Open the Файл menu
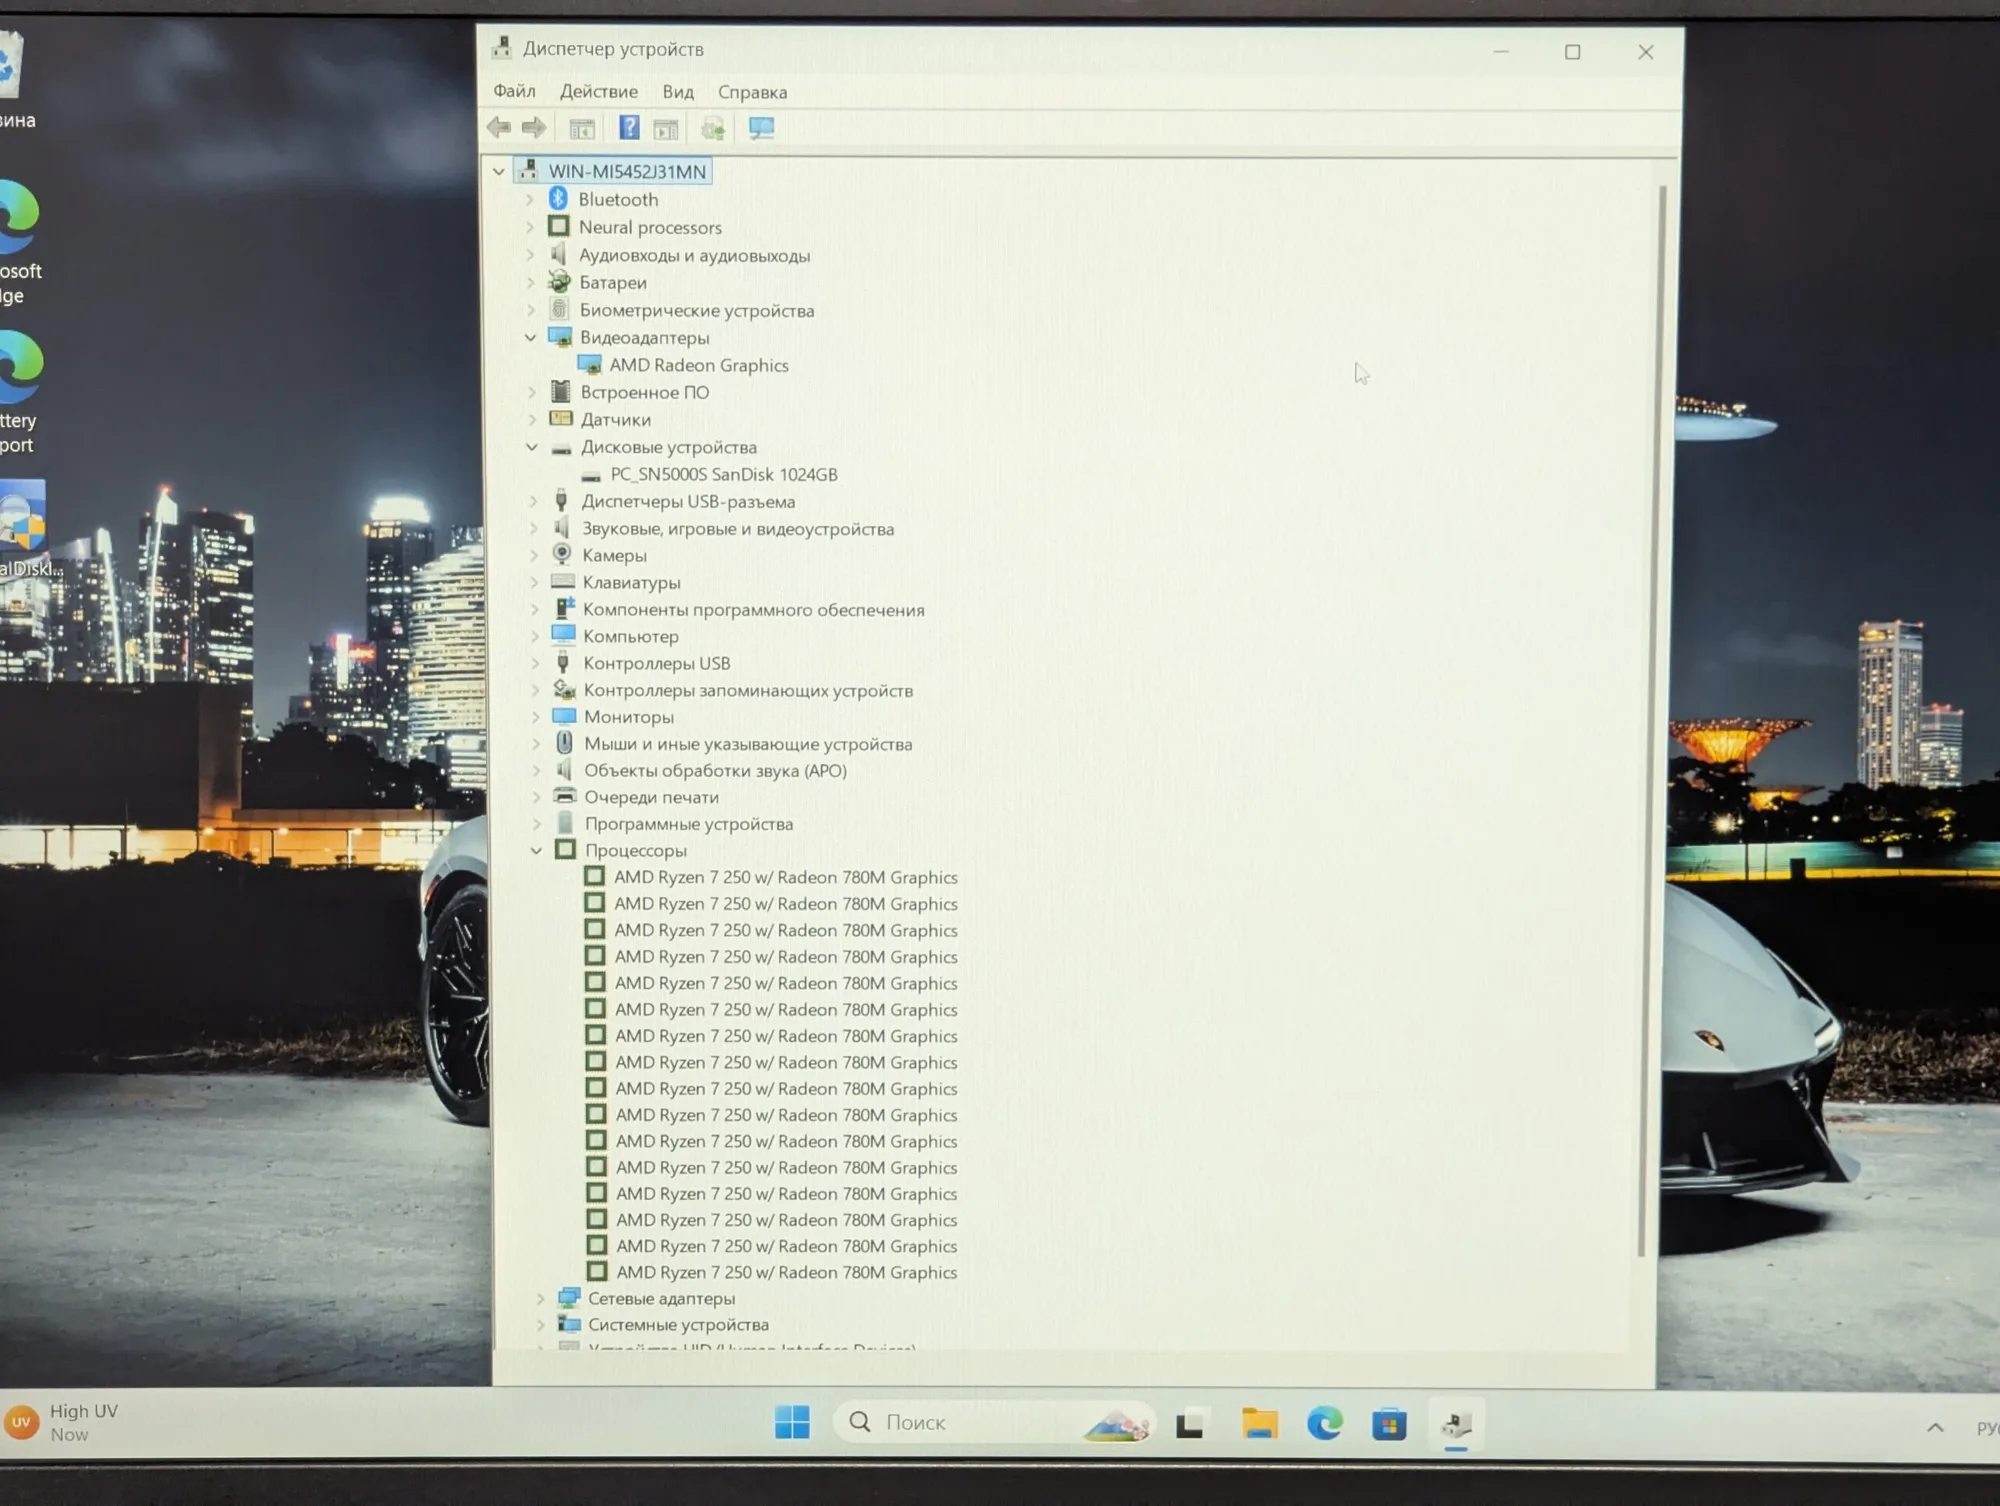This screenshot has width=2000, height=1506. [514, 92]
